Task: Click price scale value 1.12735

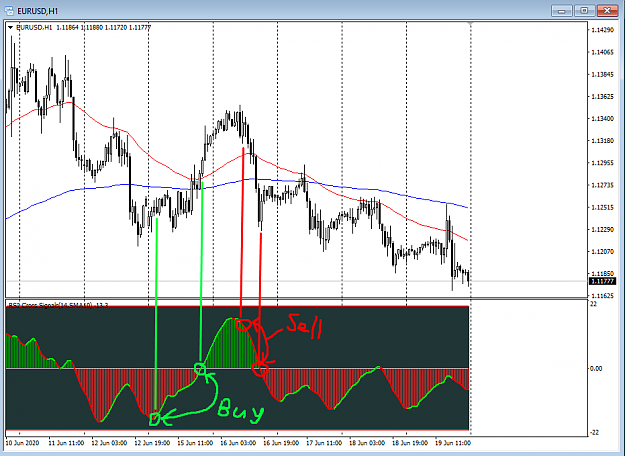Action: (603, 185)
